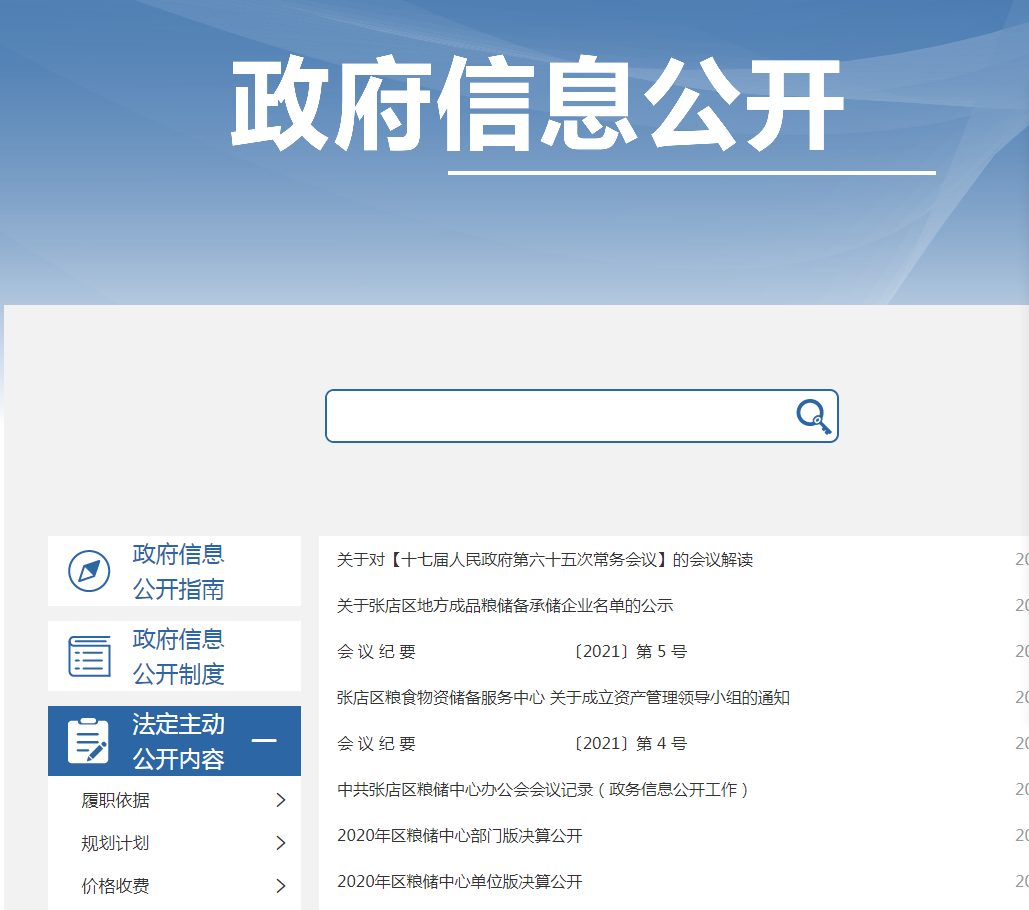Viewport: 1029px width, 910px height.
Task: Expand the 规划计划 chevron arrow
Action: click(x=280, y=843)
